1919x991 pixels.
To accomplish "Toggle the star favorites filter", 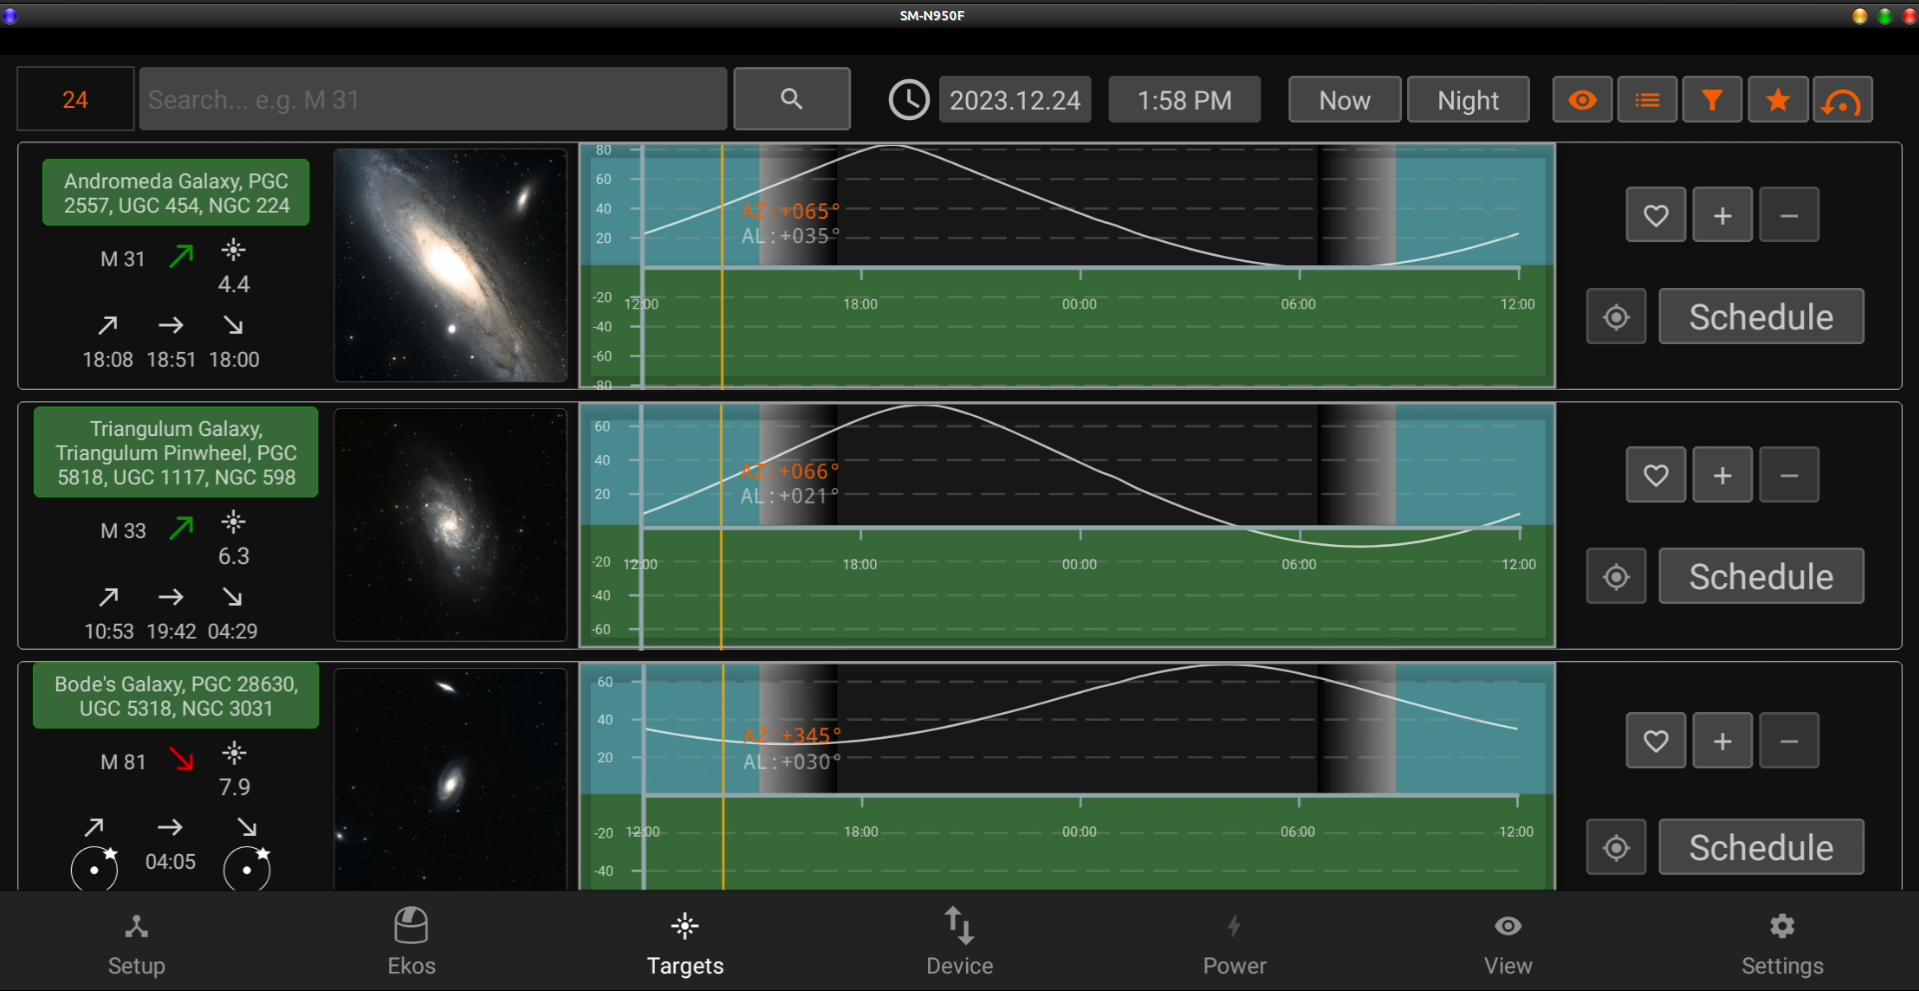I will (x=1777, y=100).
